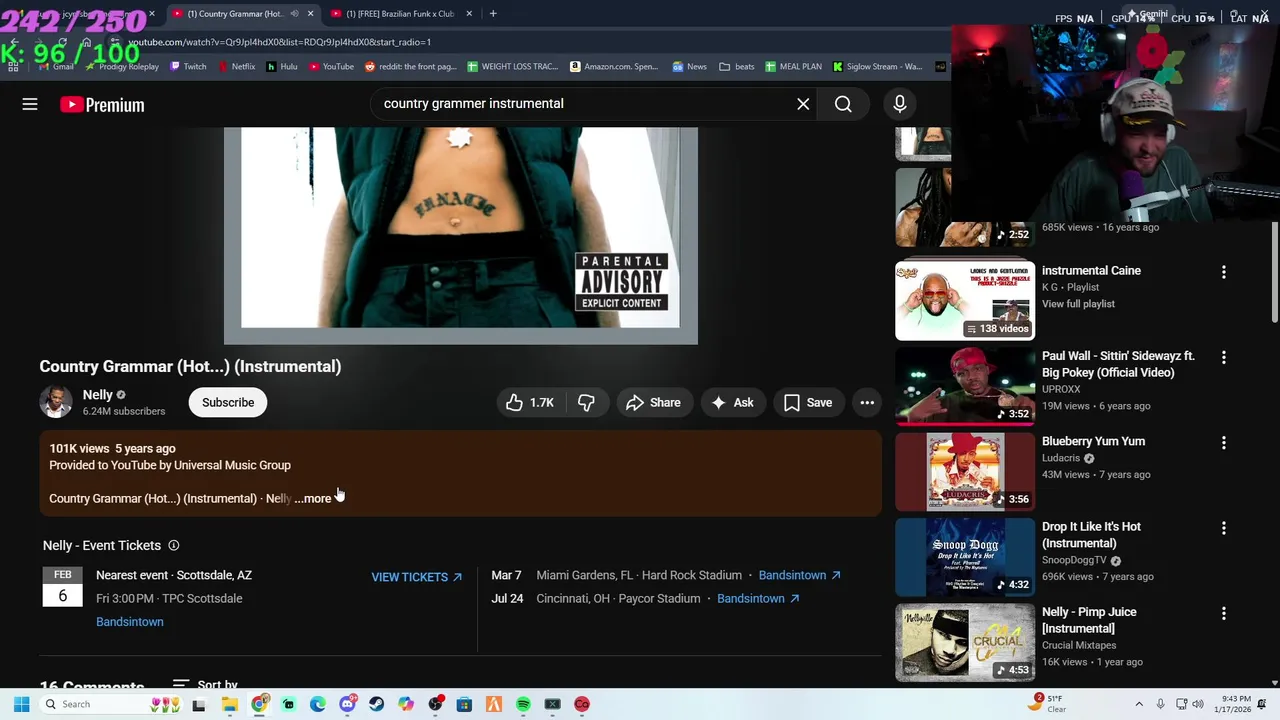
Task: Open options for Paul Wall Sittin' Sidewayz video
Action: 1223,357
